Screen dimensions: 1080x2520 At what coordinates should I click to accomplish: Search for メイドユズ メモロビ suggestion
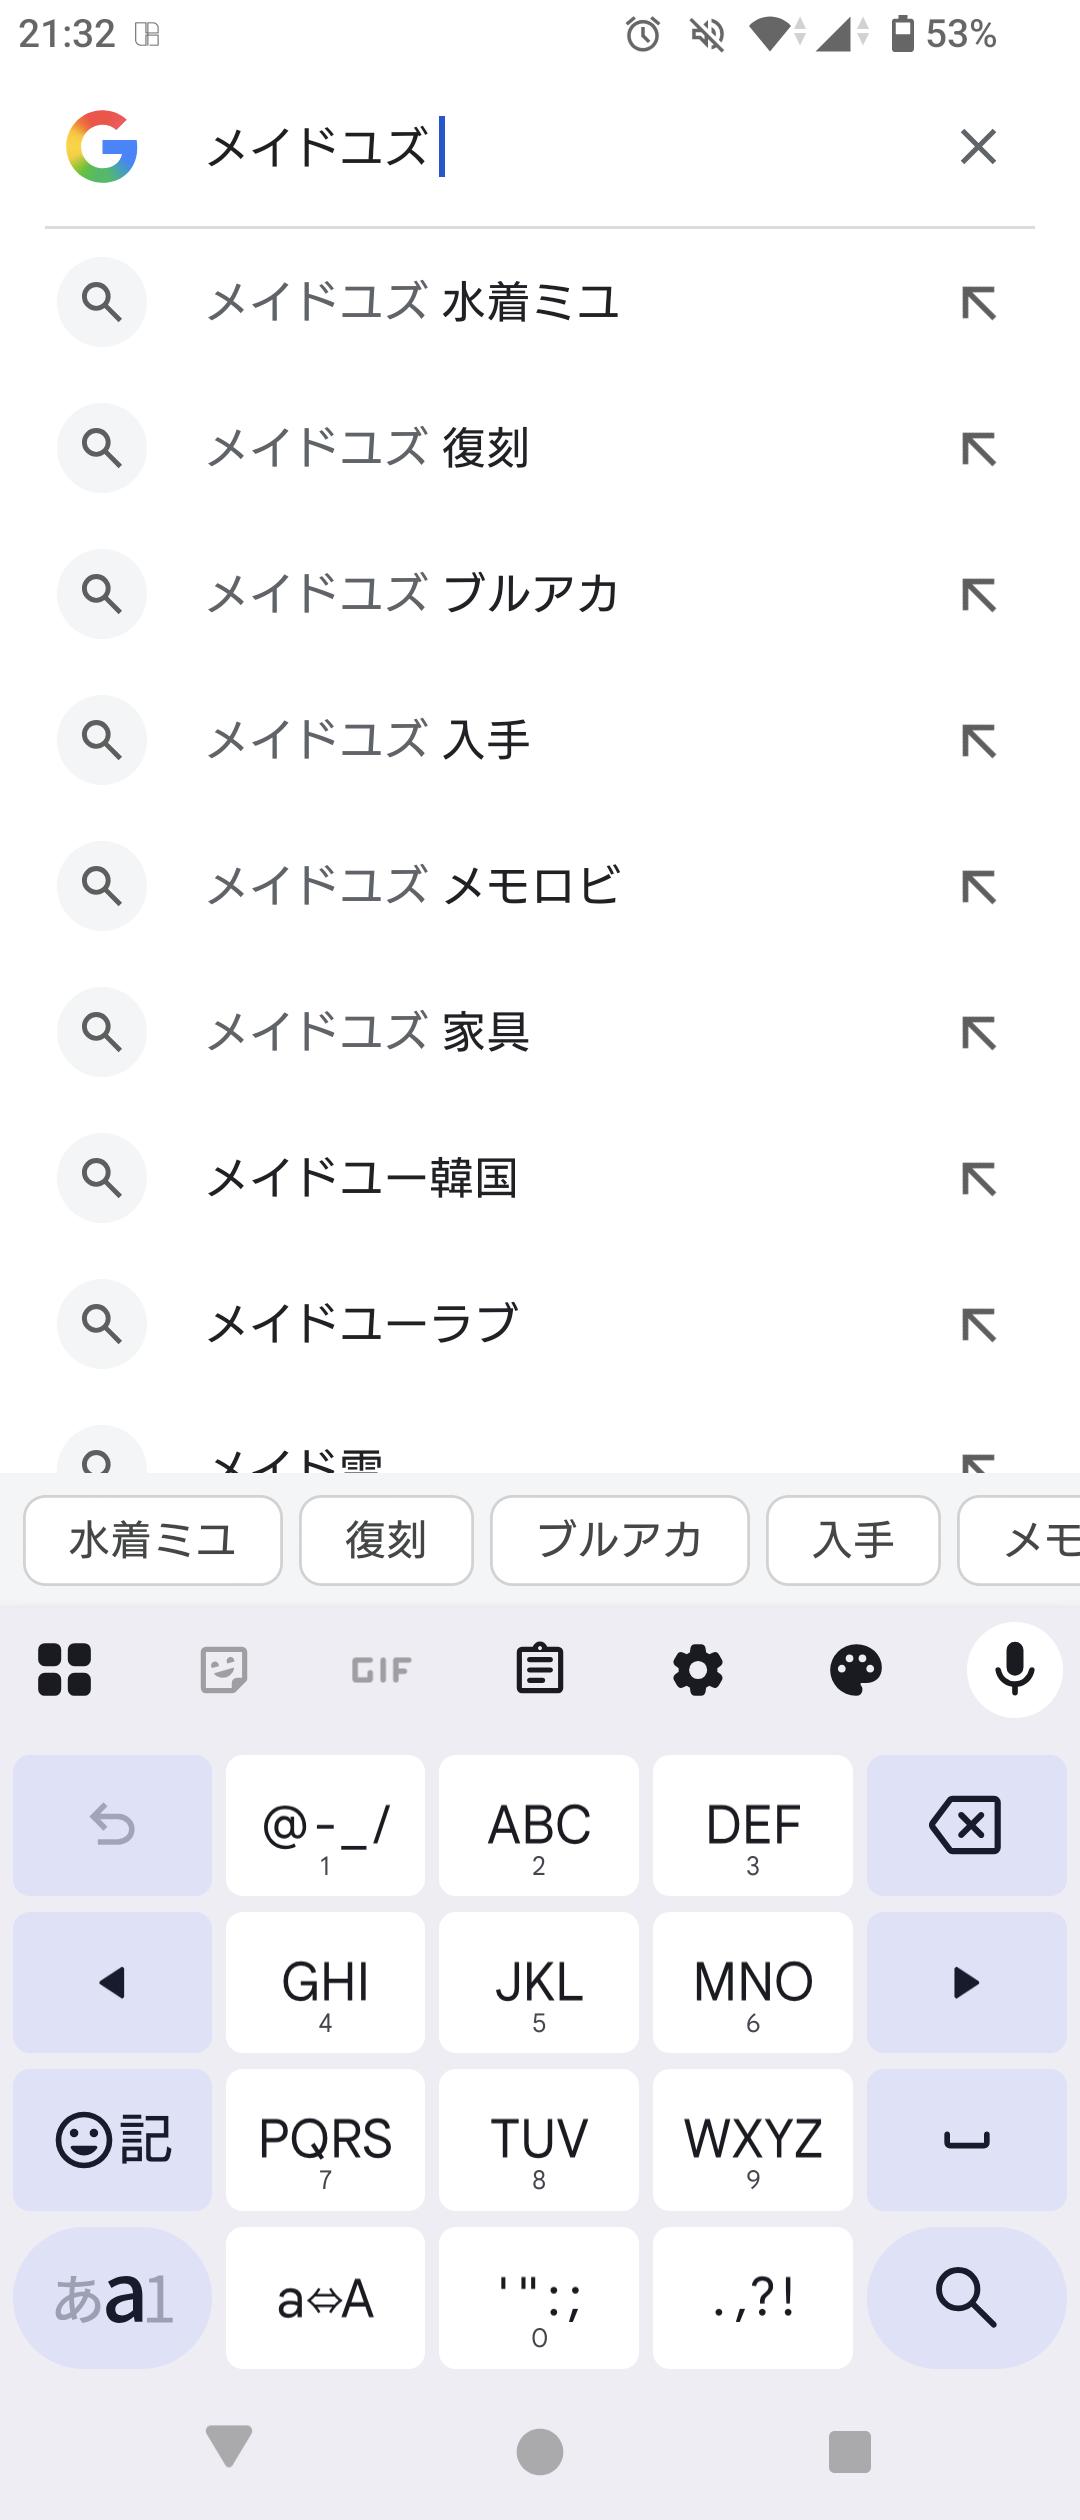coord(414,886)
